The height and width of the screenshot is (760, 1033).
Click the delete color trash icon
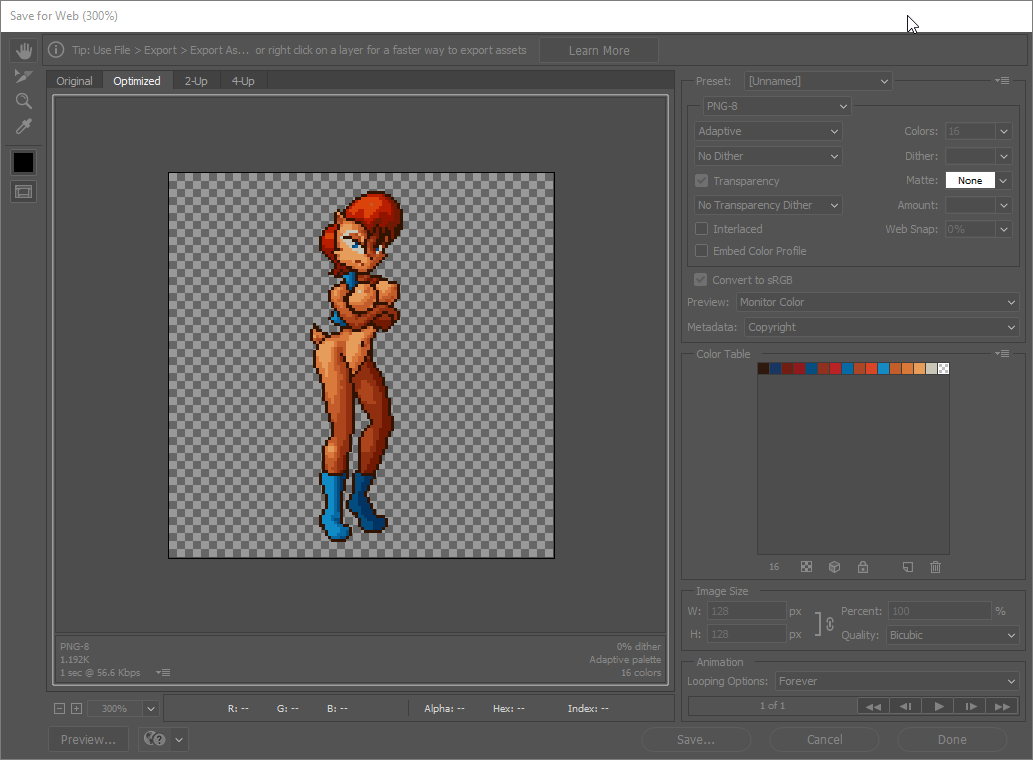click(x=935, y=567)
